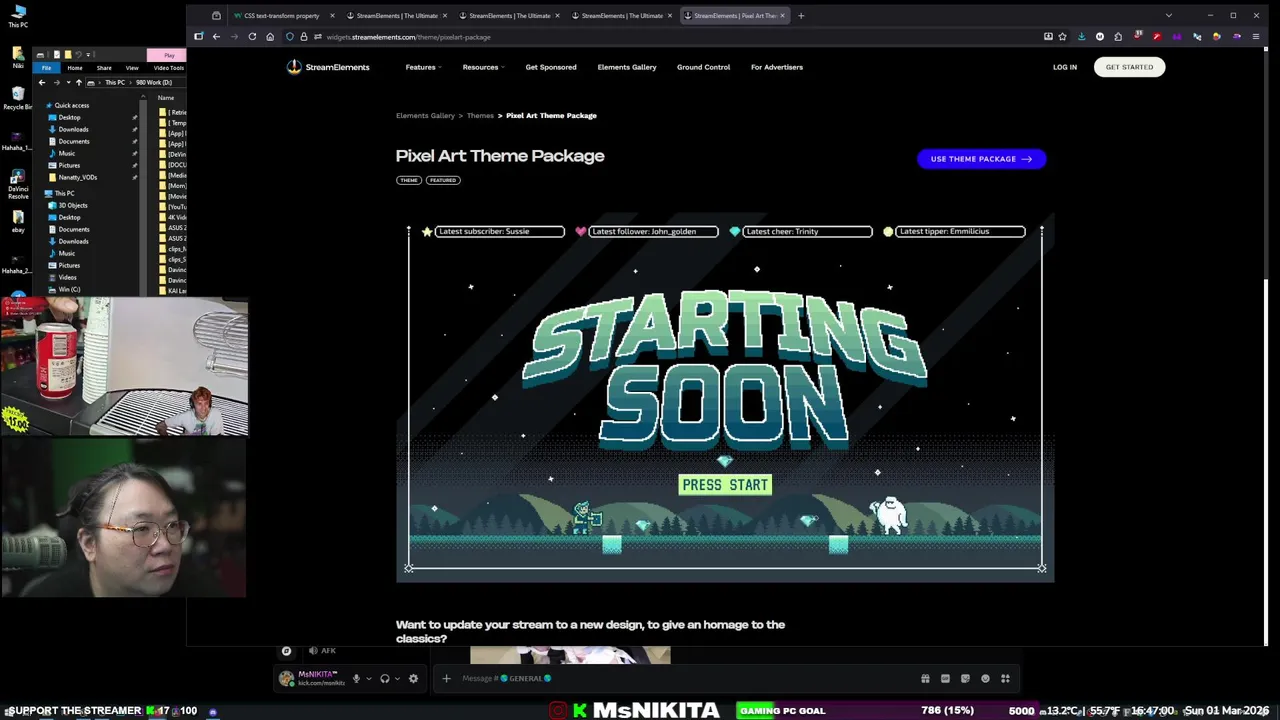Open browser downloads arrow icon
The height and width of the screenshot is (720, 1280).
tap(1081, 37)
